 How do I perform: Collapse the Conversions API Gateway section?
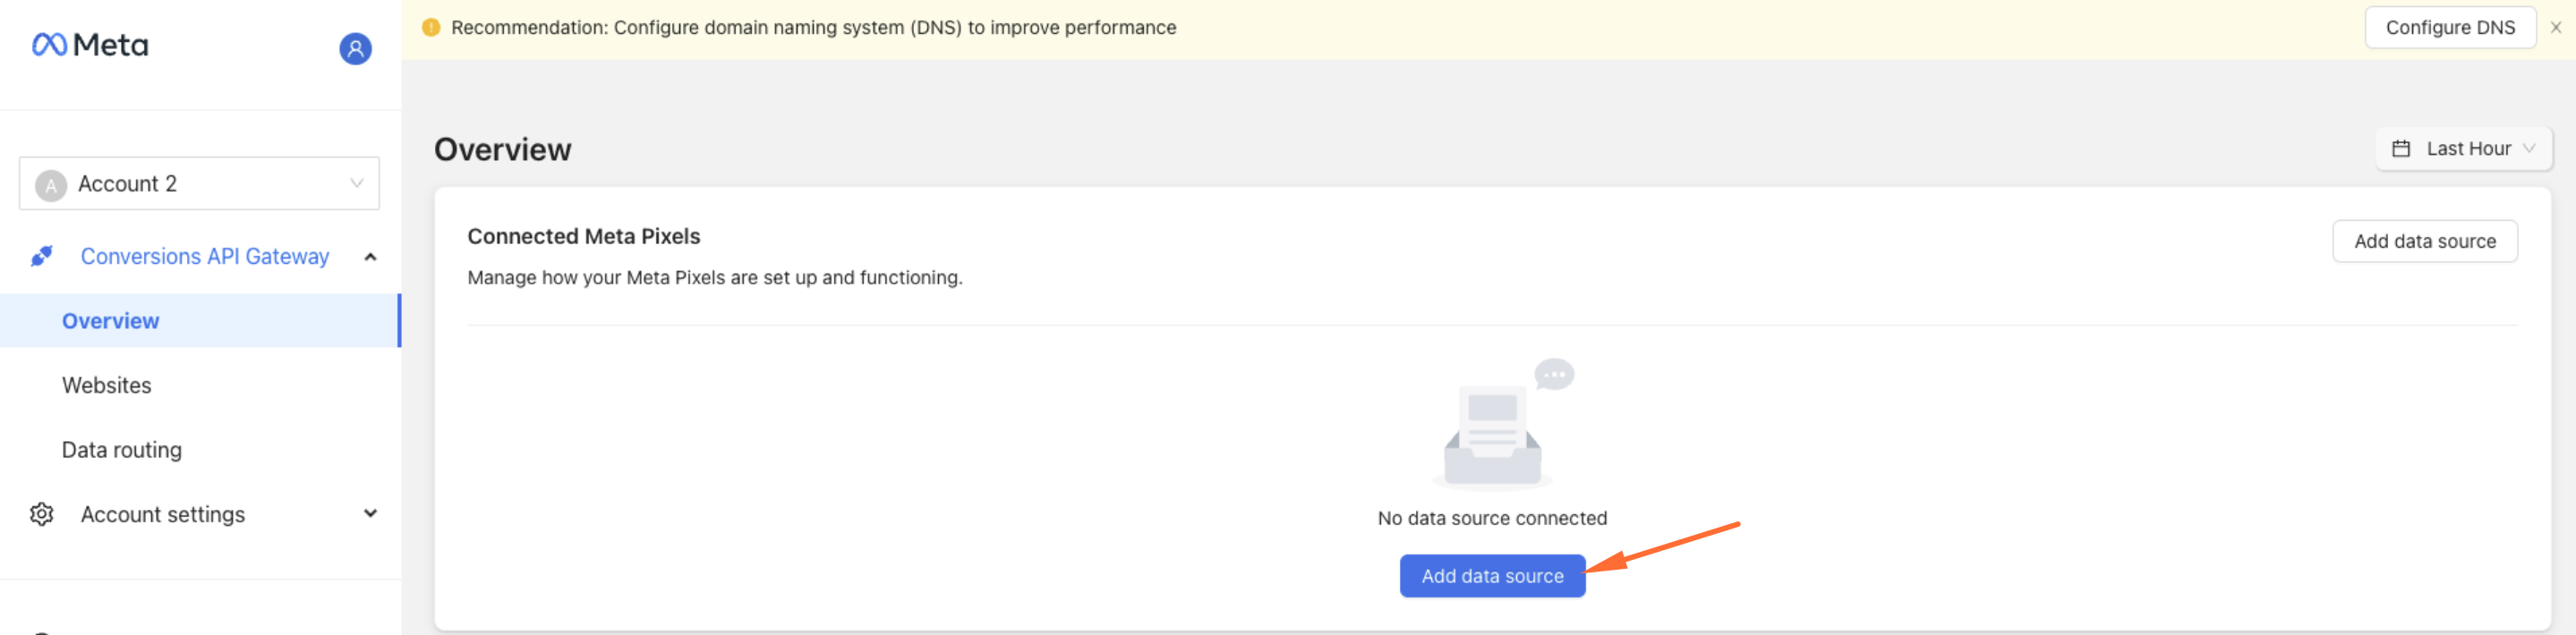pos(370,257)
